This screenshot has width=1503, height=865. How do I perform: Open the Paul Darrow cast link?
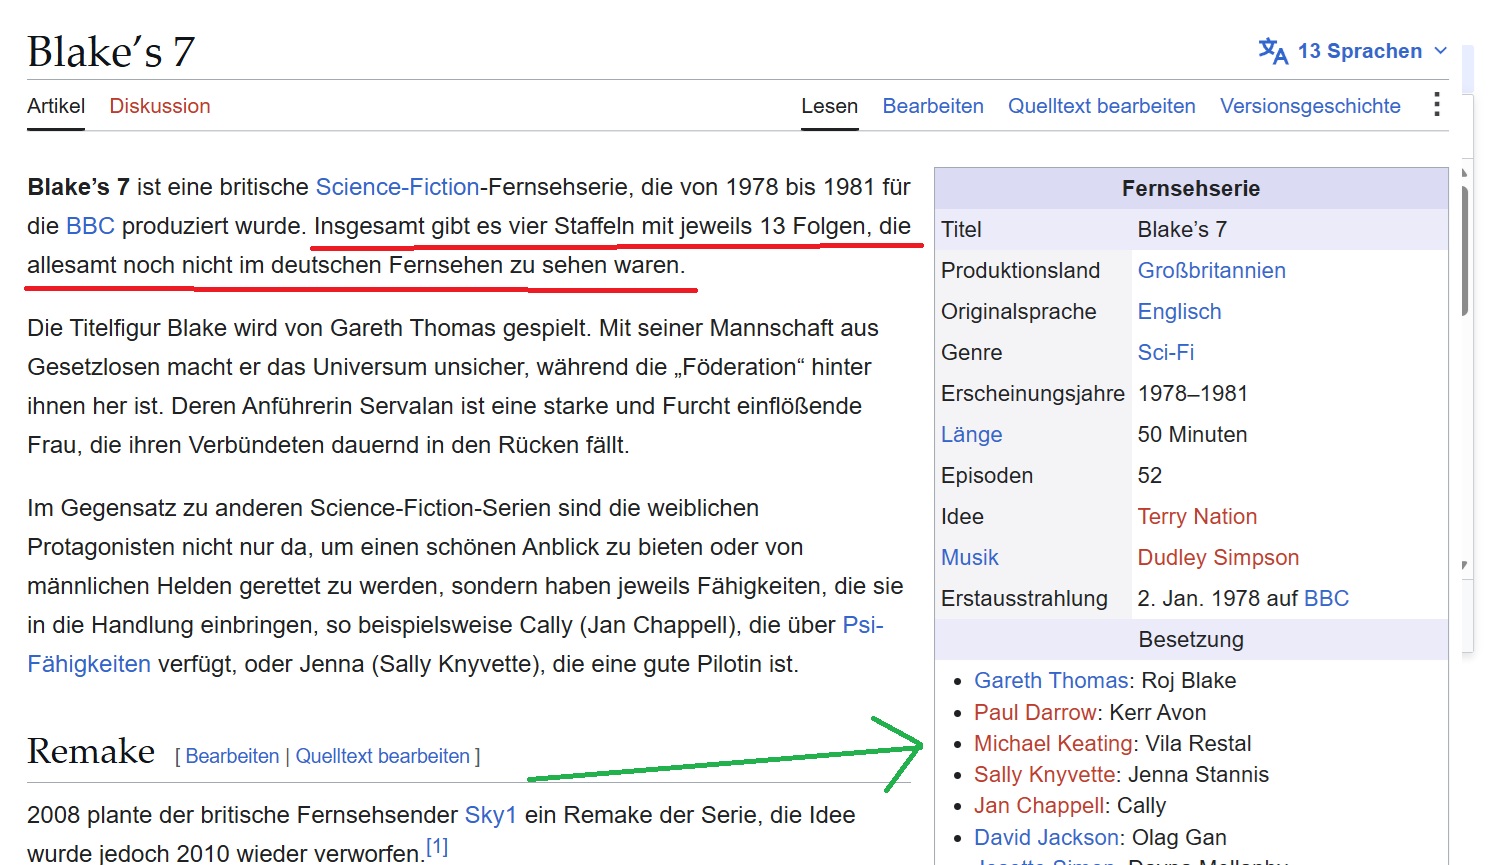tap(1035, 712)
